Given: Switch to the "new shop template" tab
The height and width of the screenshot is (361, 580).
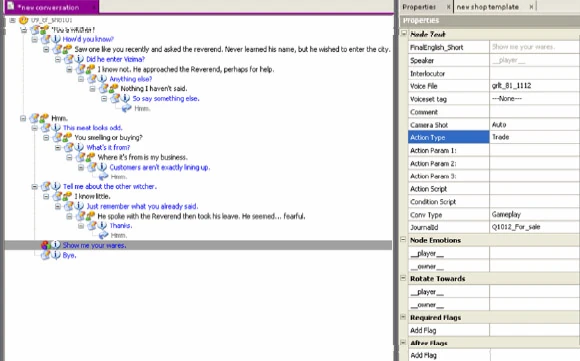Looking at the screenshot, I should 488,7.
